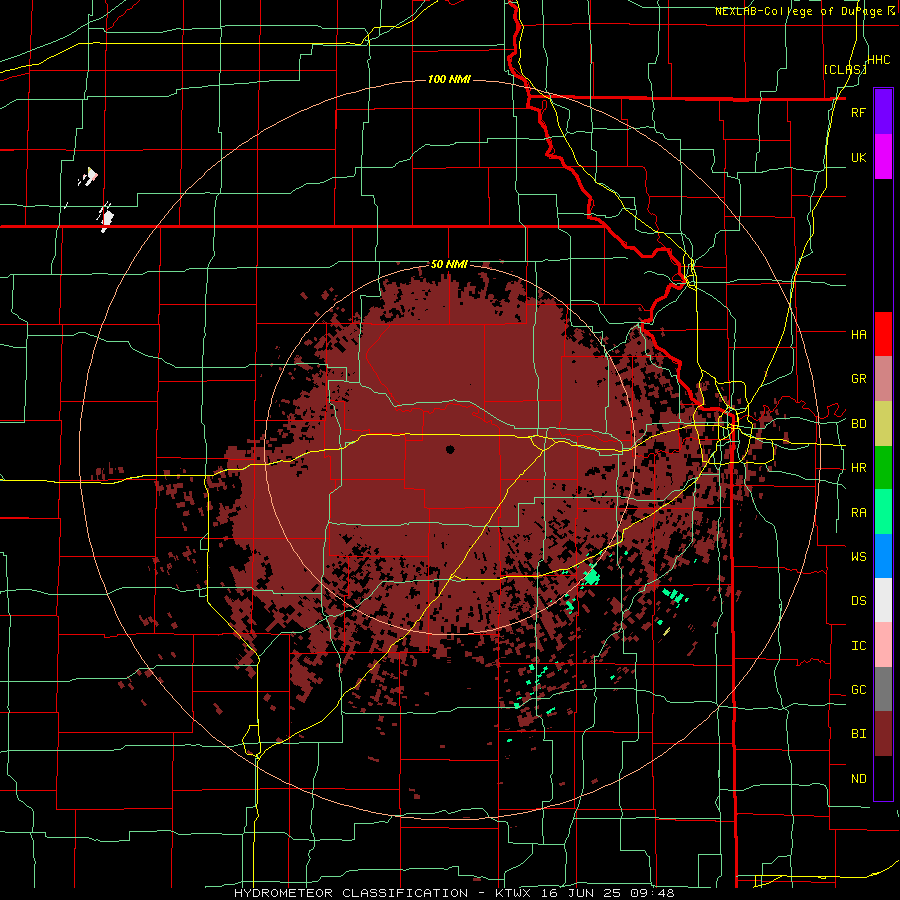Click the largest green RA echo patch

click(591, 575)
